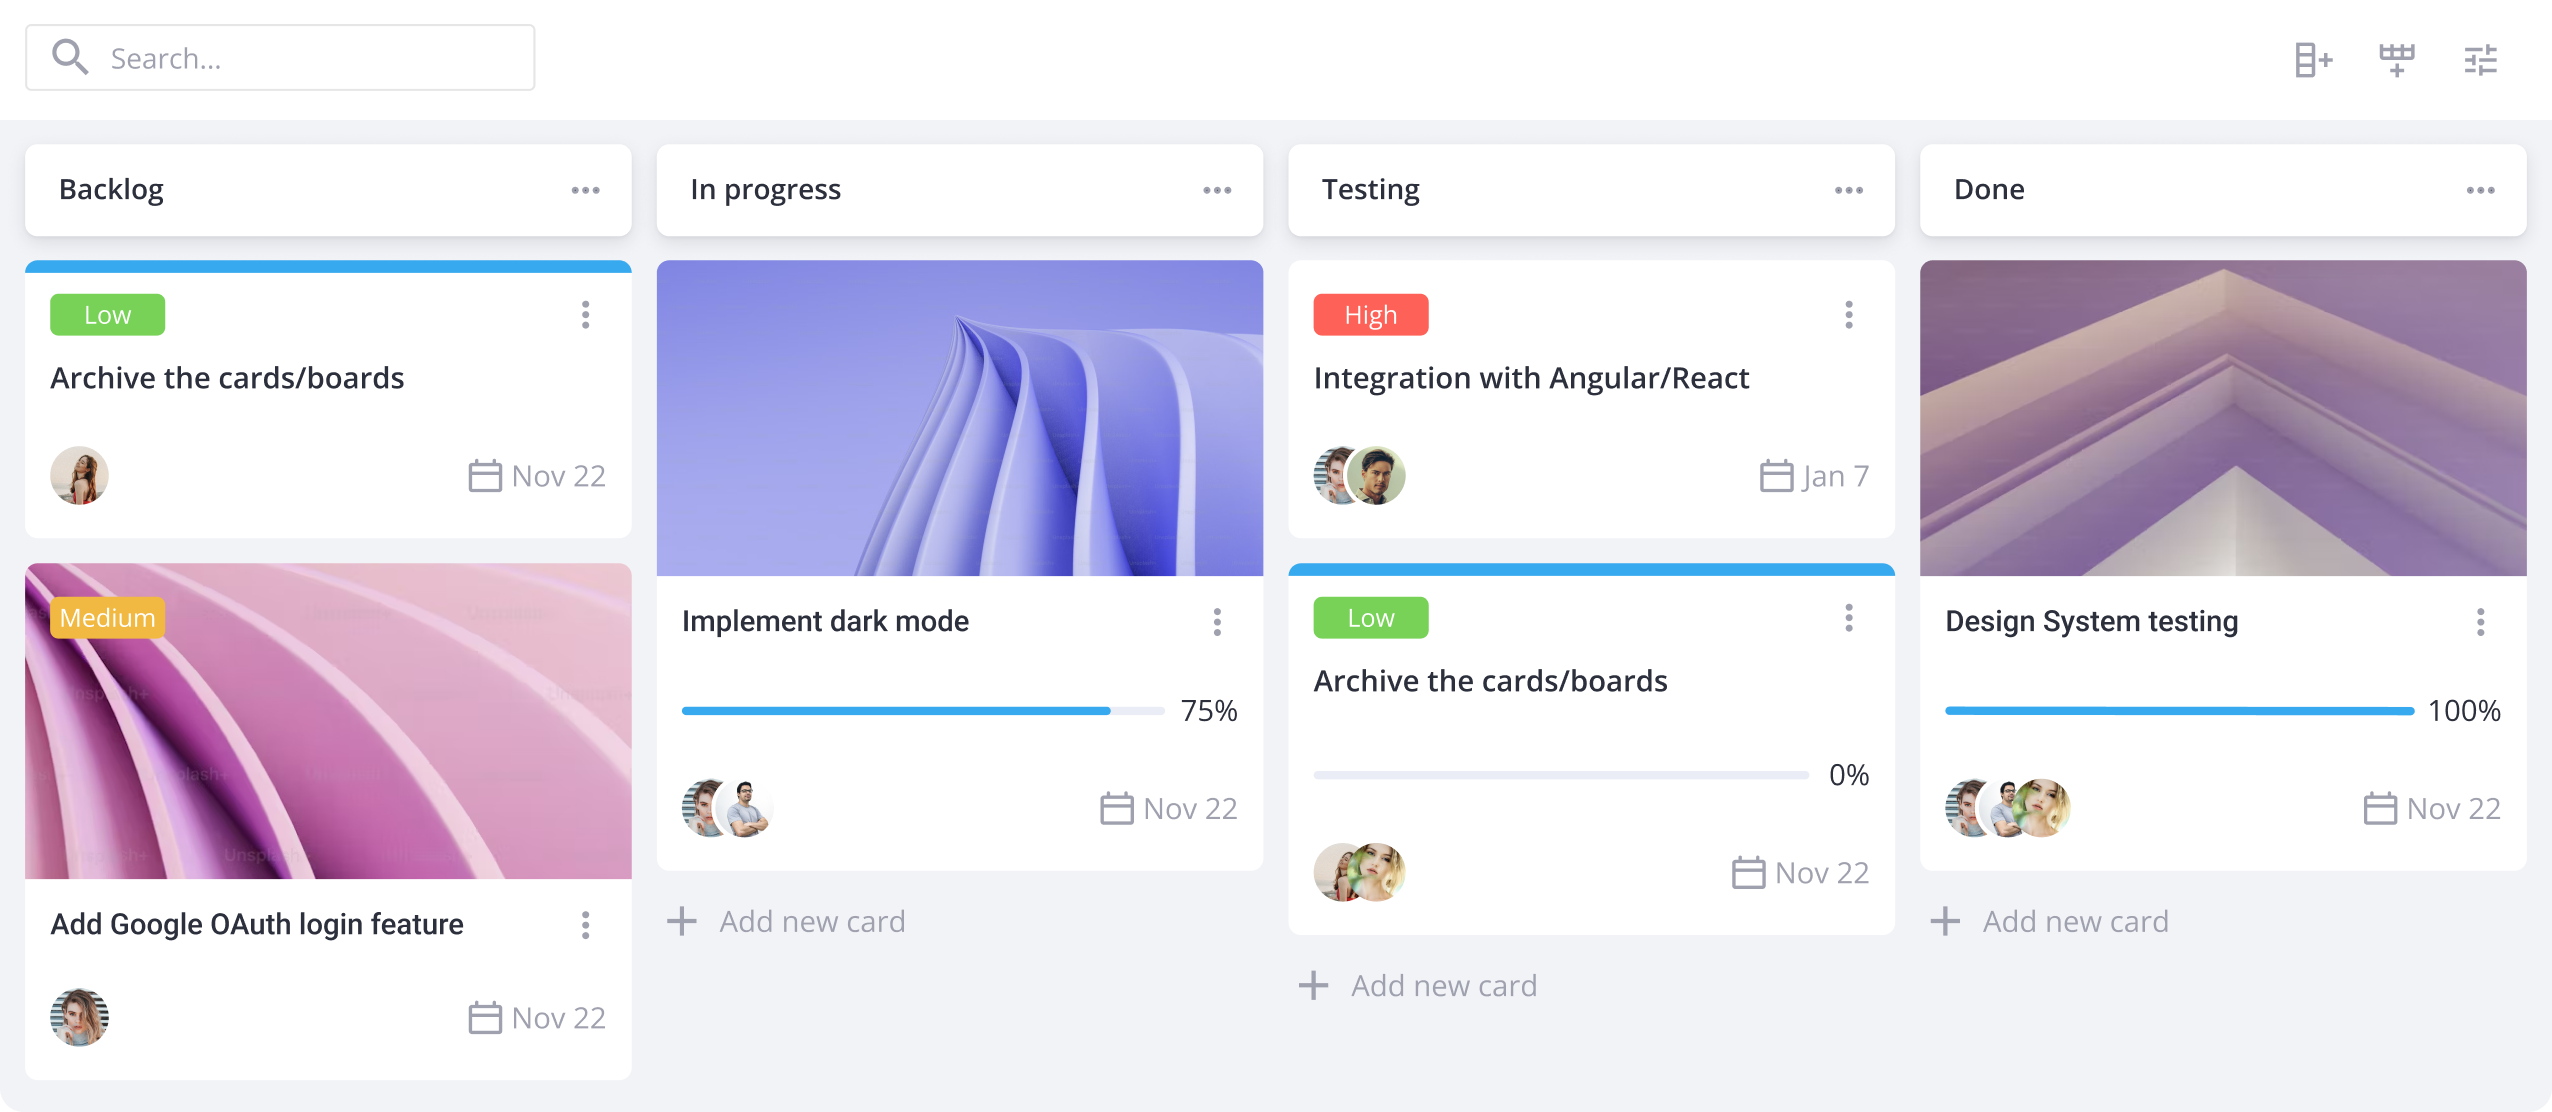Focus the Search input field
Screen dimensions: 2552x1112
(x=280, y=58)
